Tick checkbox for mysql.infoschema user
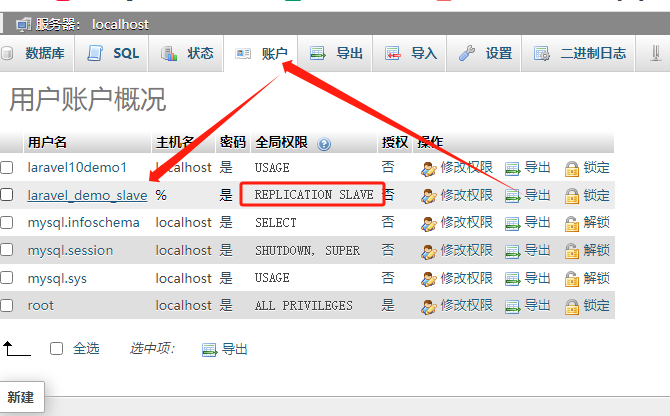The image size is (670, 416). (6, 223)
